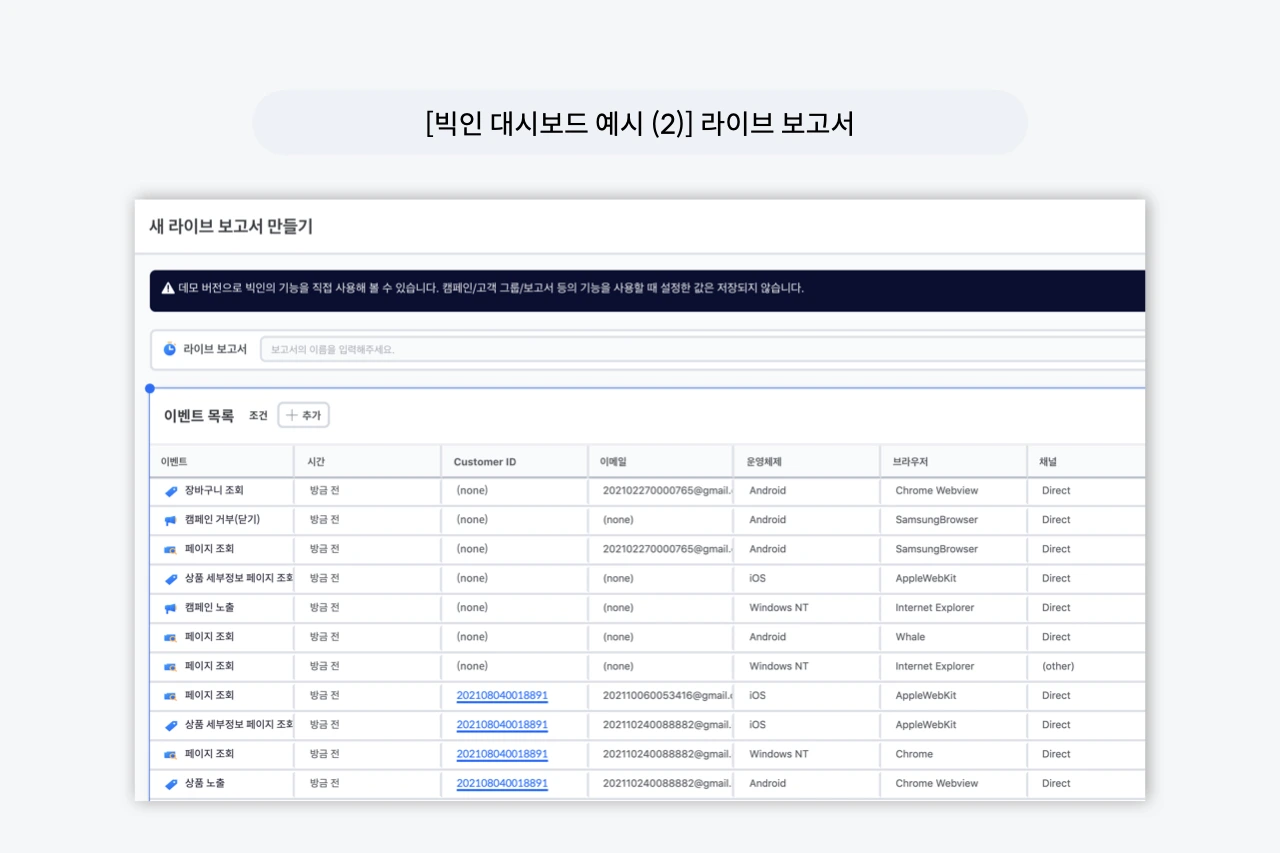The width and height of the screenshot is (1280, 853).
Task: Select the 캠페인 노출 event name
Action: point(210,608)
